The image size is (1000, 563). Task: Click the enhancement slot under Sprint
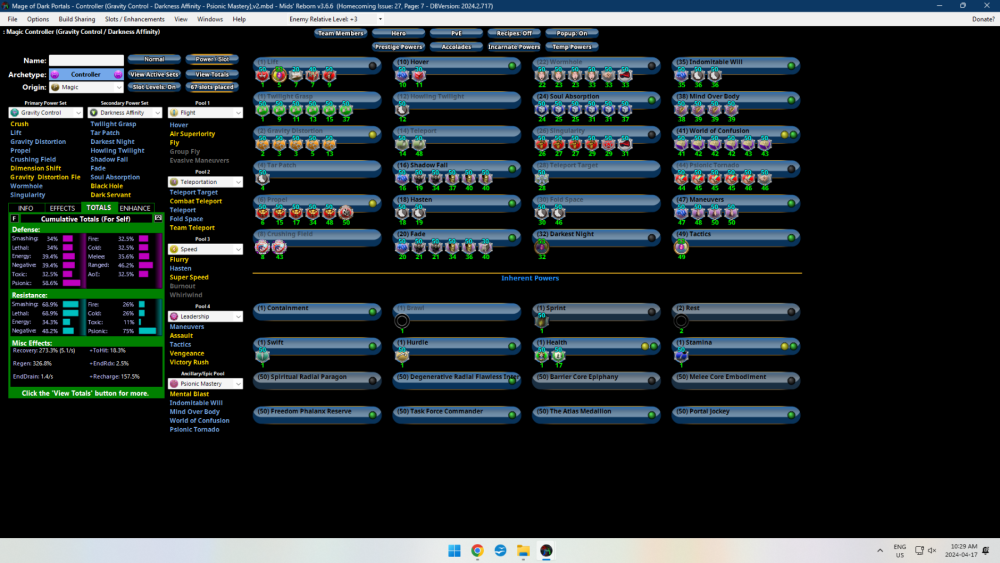click(542, 321)
